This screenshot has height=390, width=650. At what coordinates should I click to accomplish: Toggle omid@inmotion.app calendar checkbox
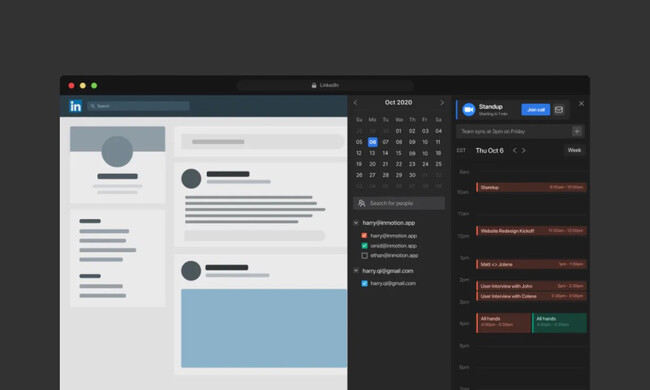[364, 246]
